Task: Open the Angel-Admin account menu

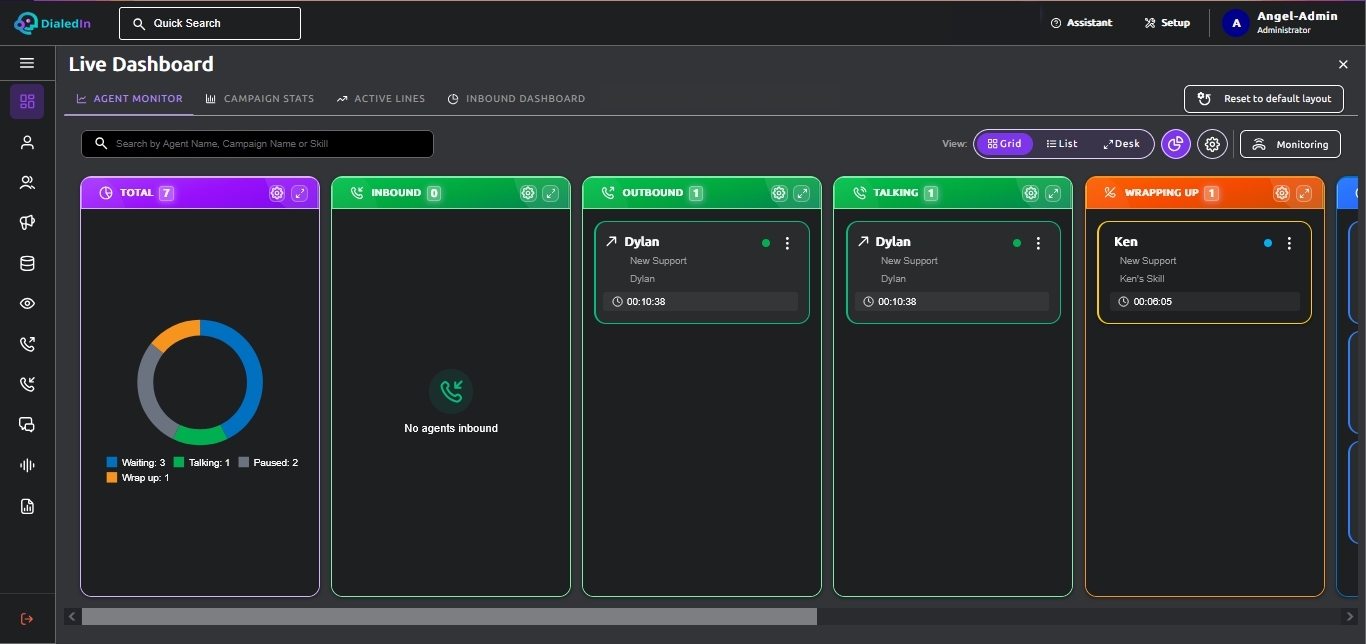Action: [1280, 23]
